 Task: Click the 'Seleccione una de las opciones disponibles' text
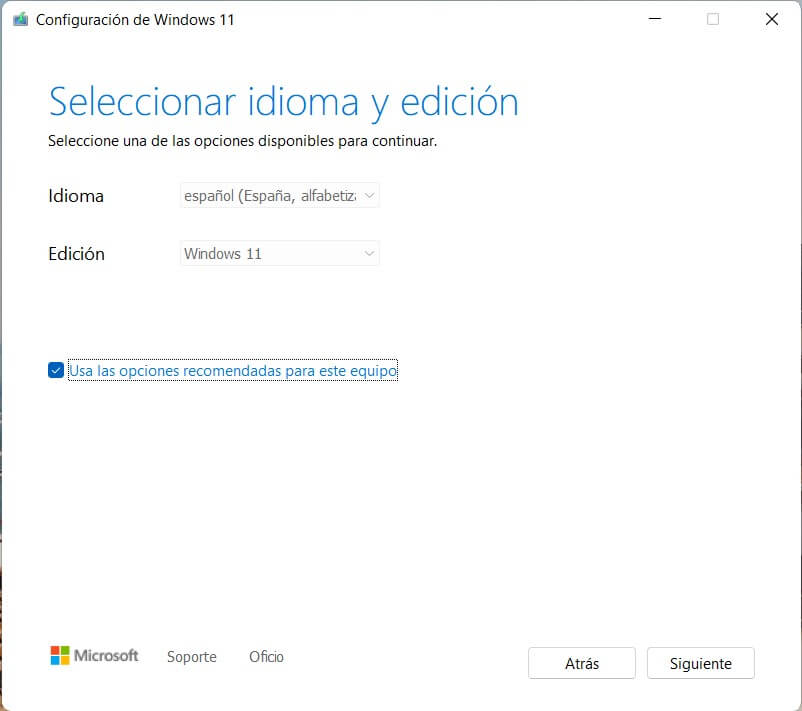coord(242,141)
